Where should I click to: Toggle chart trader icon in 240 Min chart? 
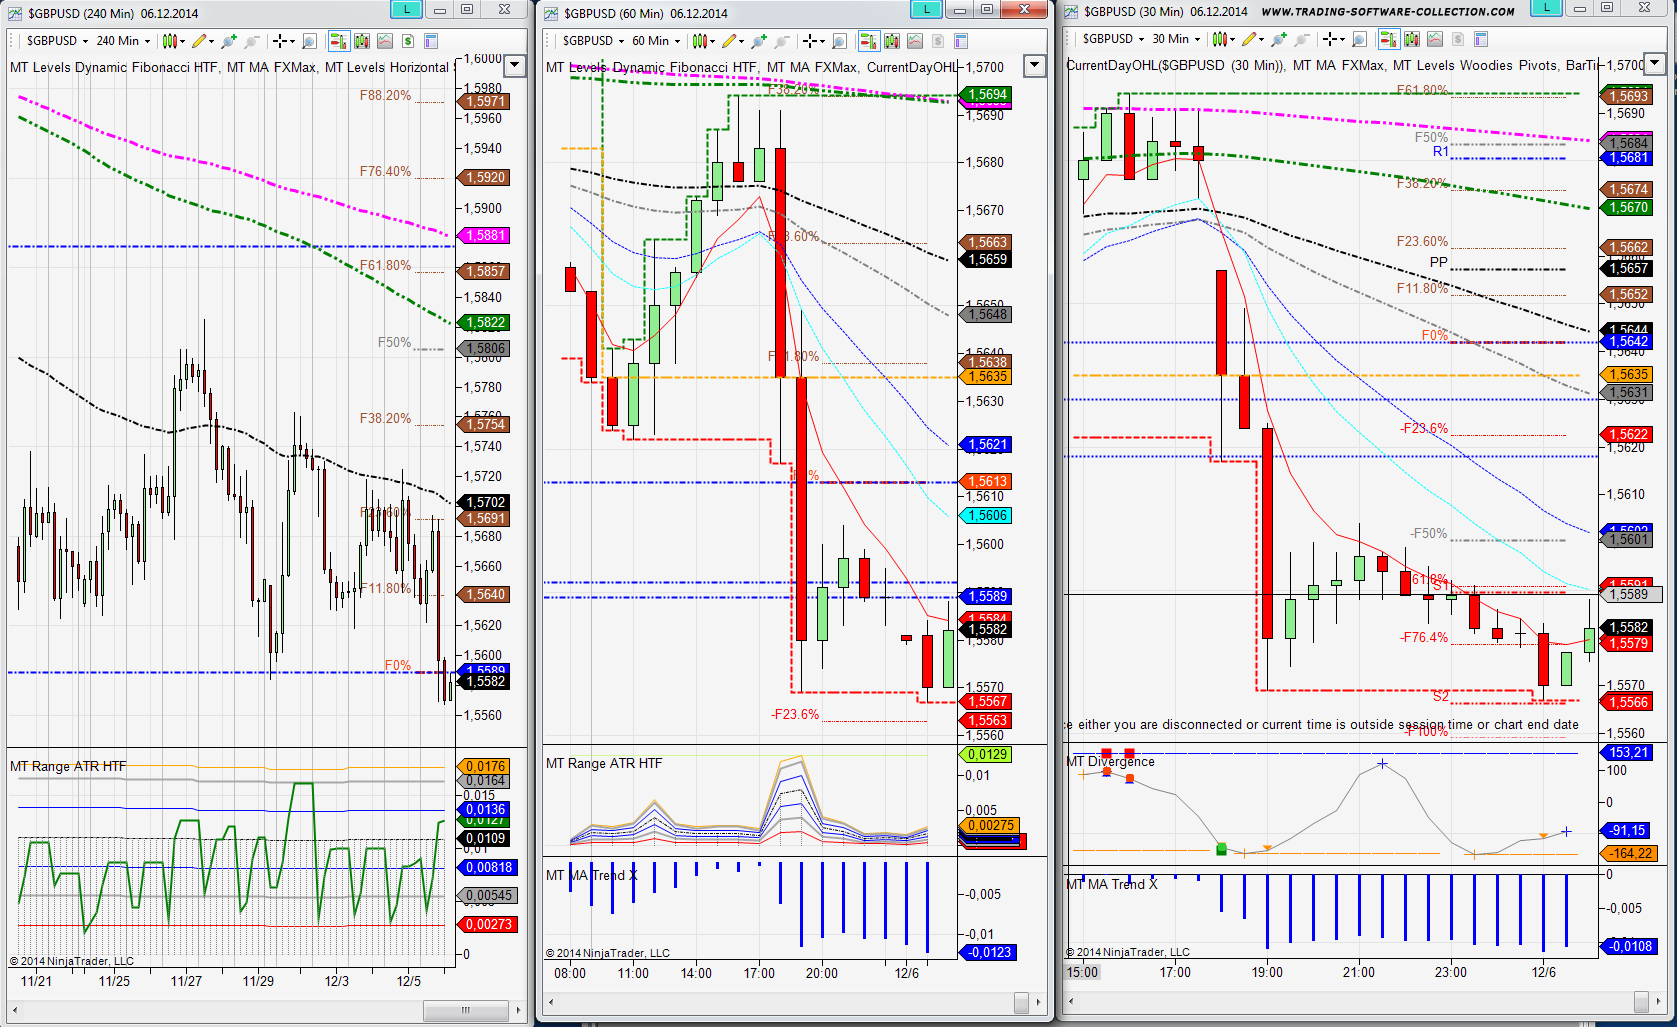pos(338,41)
